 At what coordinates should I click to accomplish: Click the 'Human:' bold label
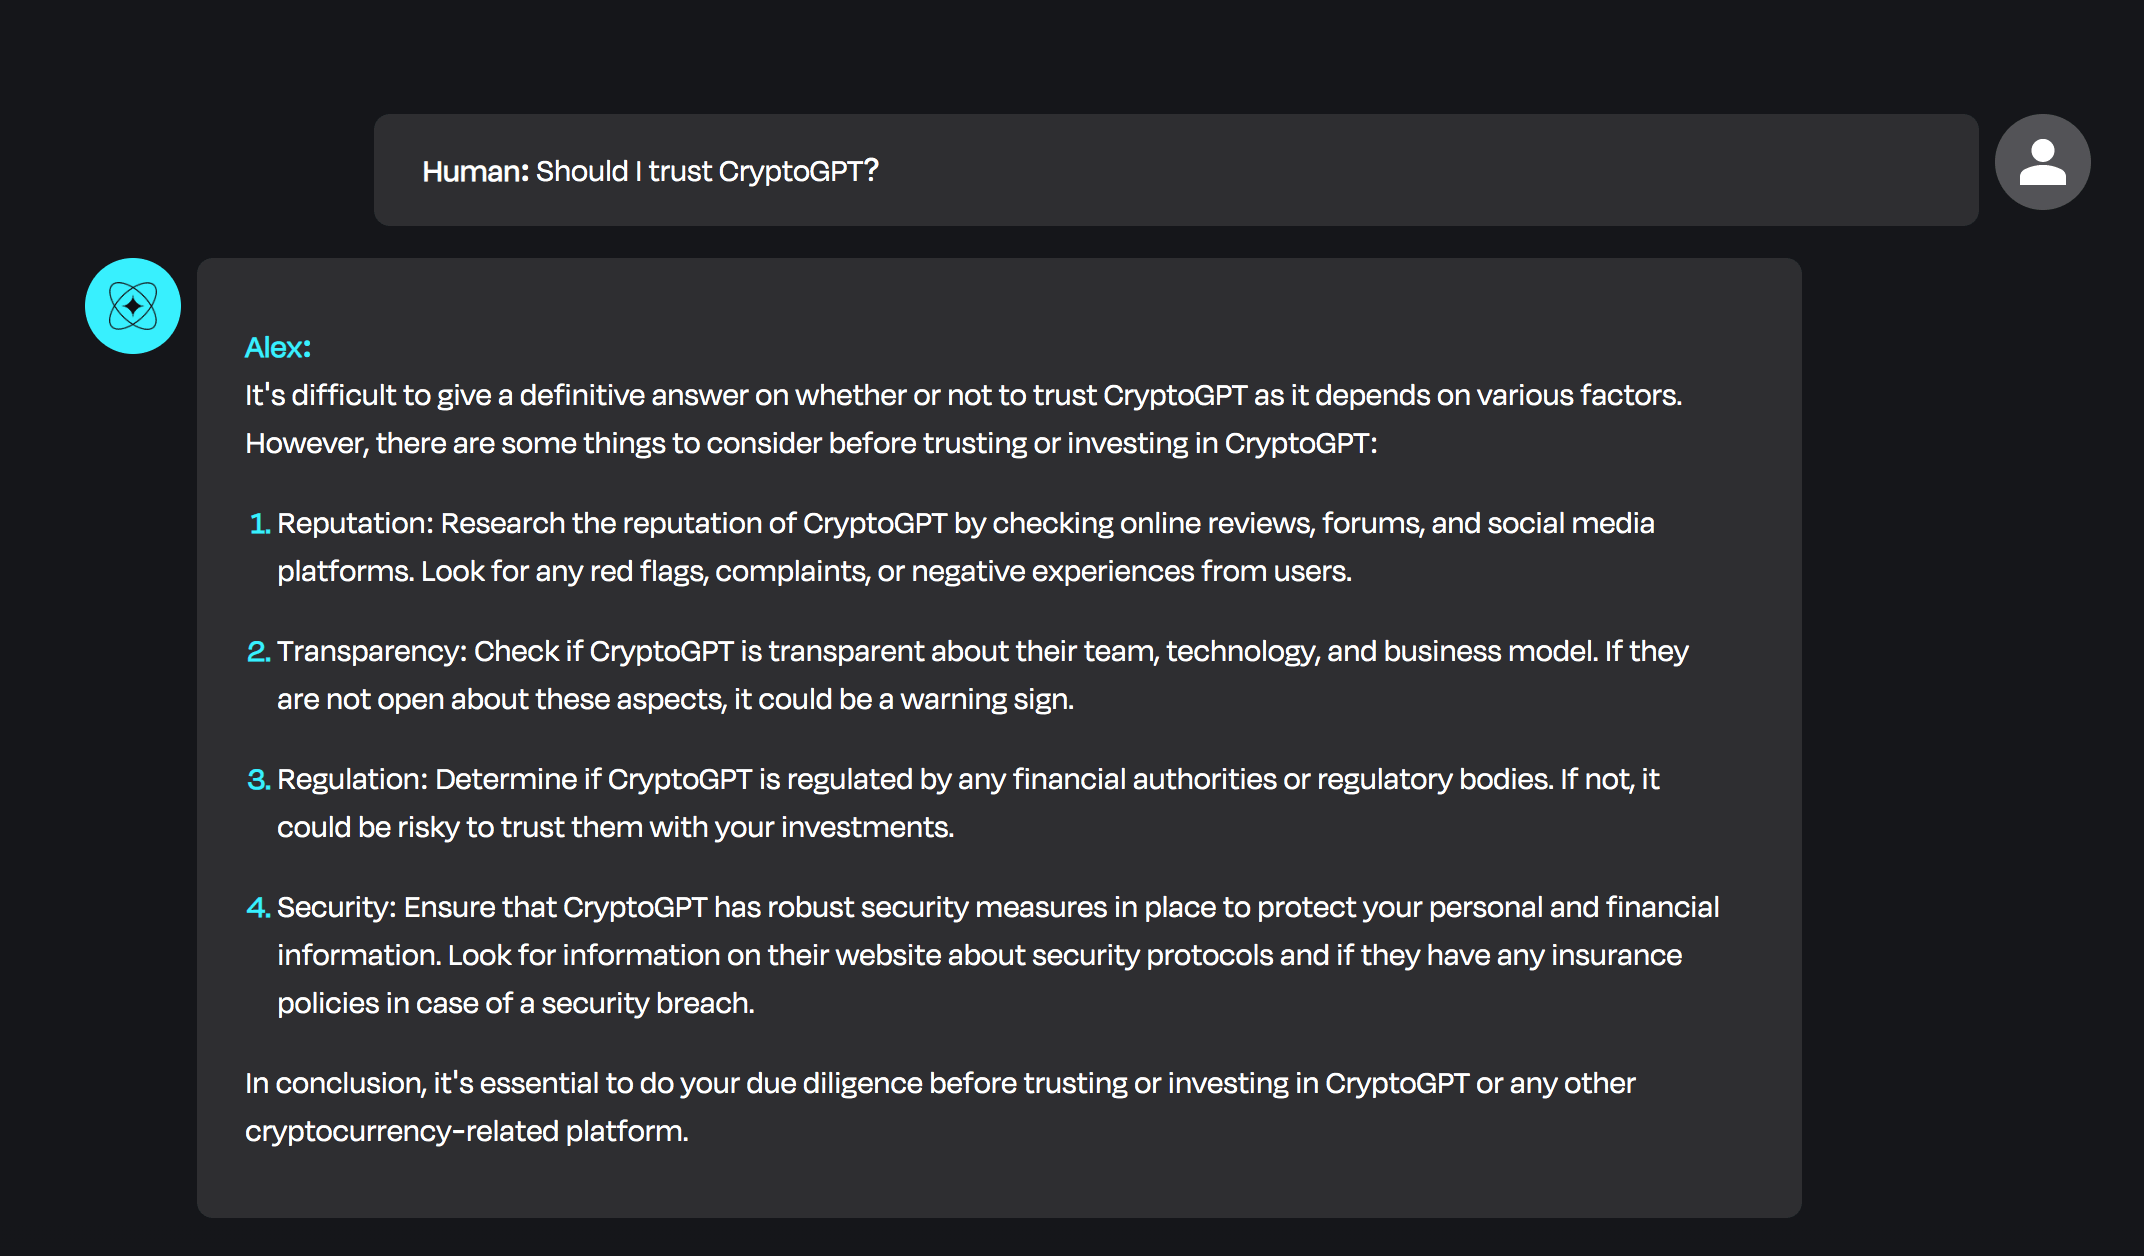(475, 171)
